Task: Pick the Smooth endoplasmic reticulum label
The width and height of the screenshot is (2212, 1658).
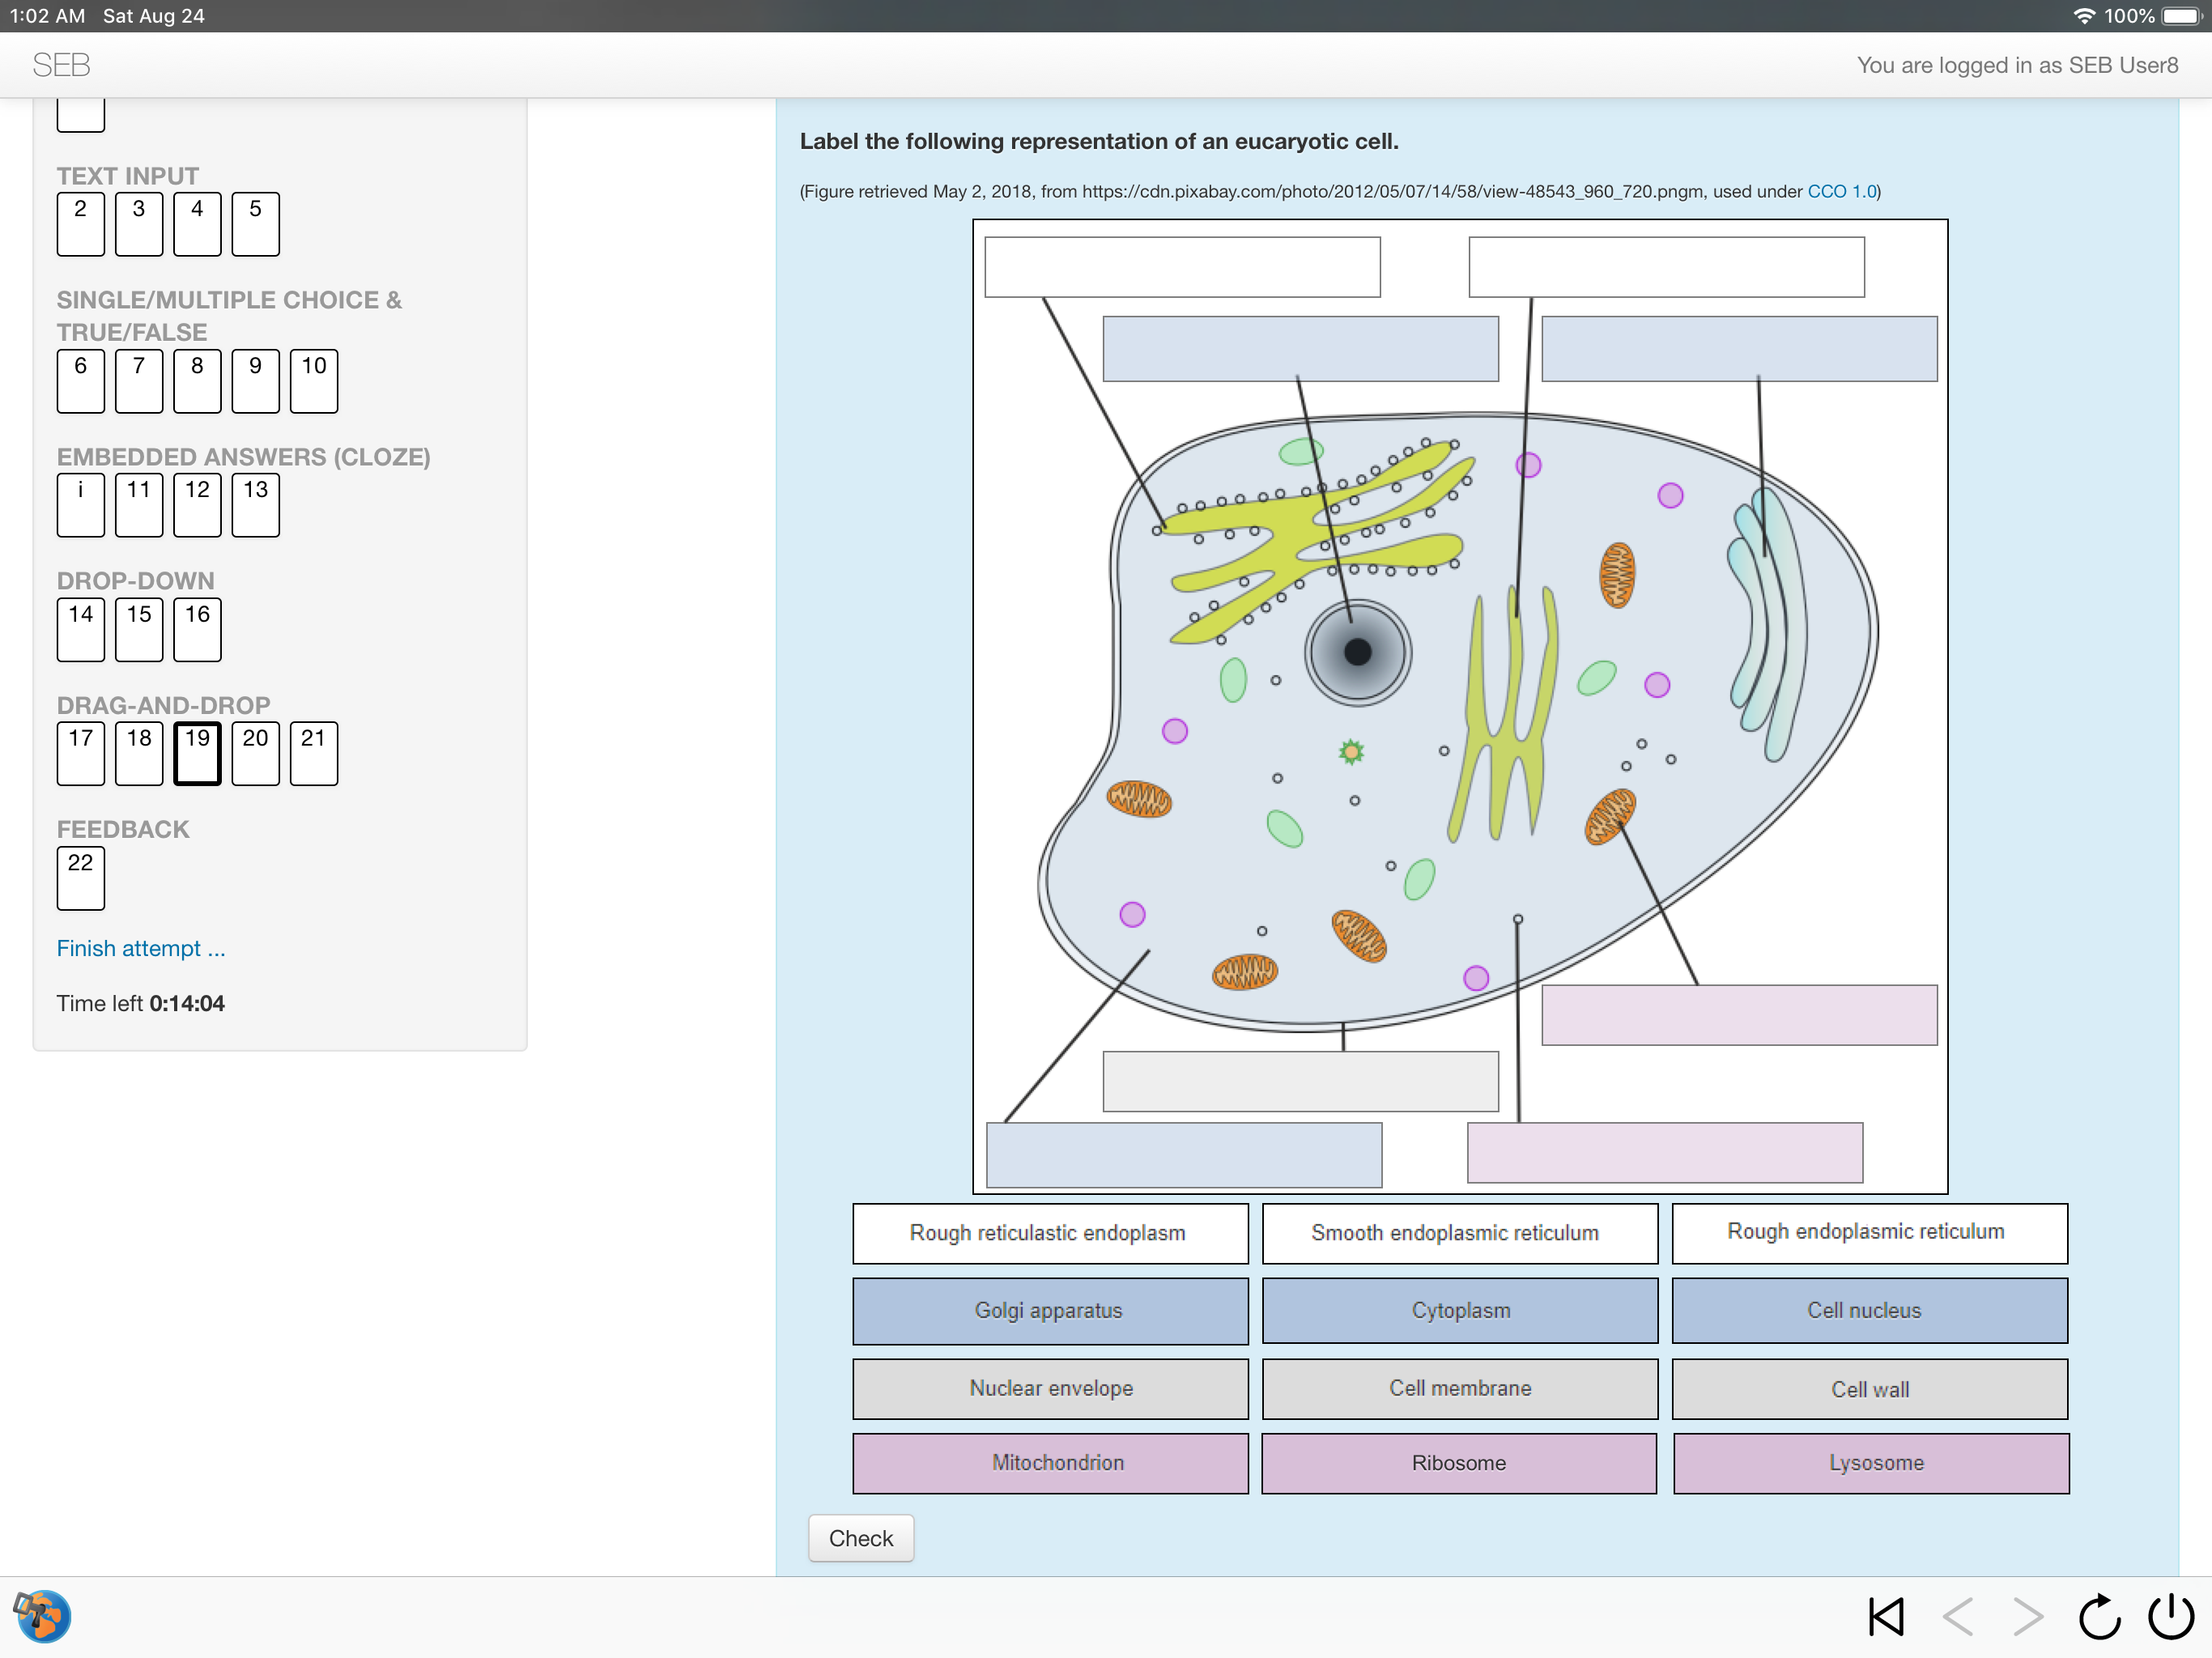Action: point(1459,1233)
